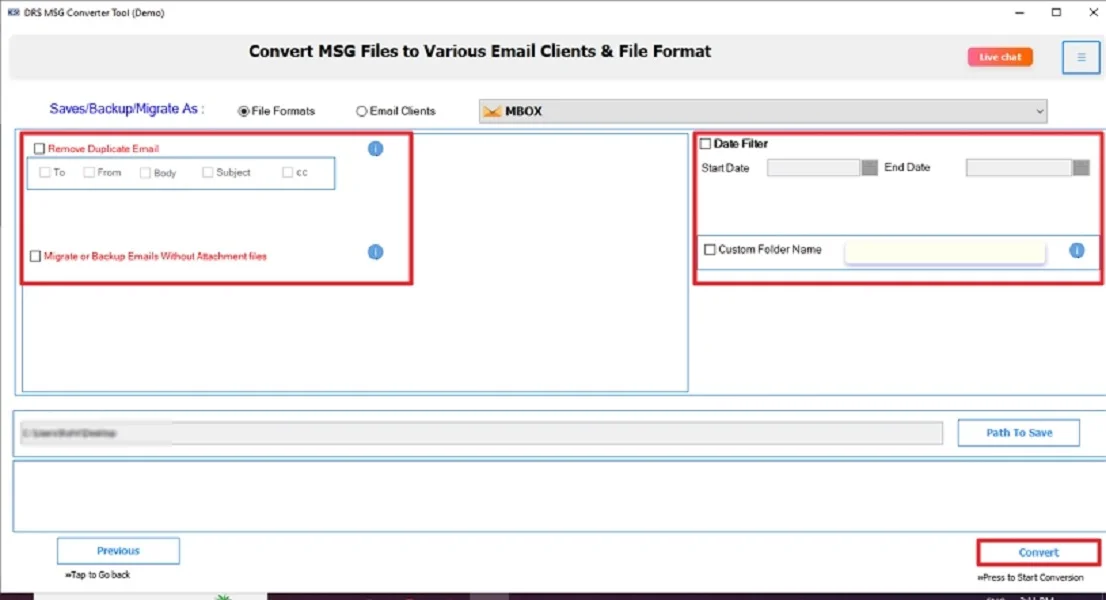Open the hamburger menu in the top-right corner
This screenshot has height=600, width=1106.
pyautogui.click(x=1080, y=57)
